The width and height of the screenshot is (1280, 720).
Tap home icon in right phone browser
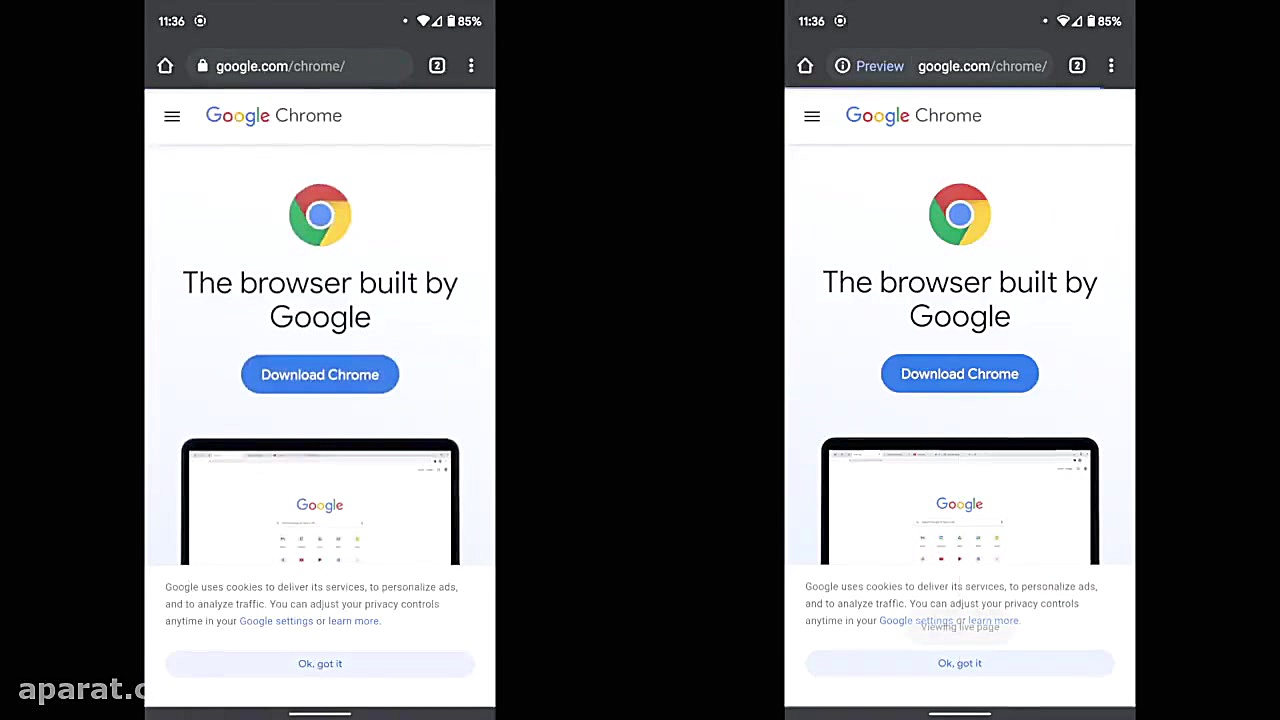805,66
